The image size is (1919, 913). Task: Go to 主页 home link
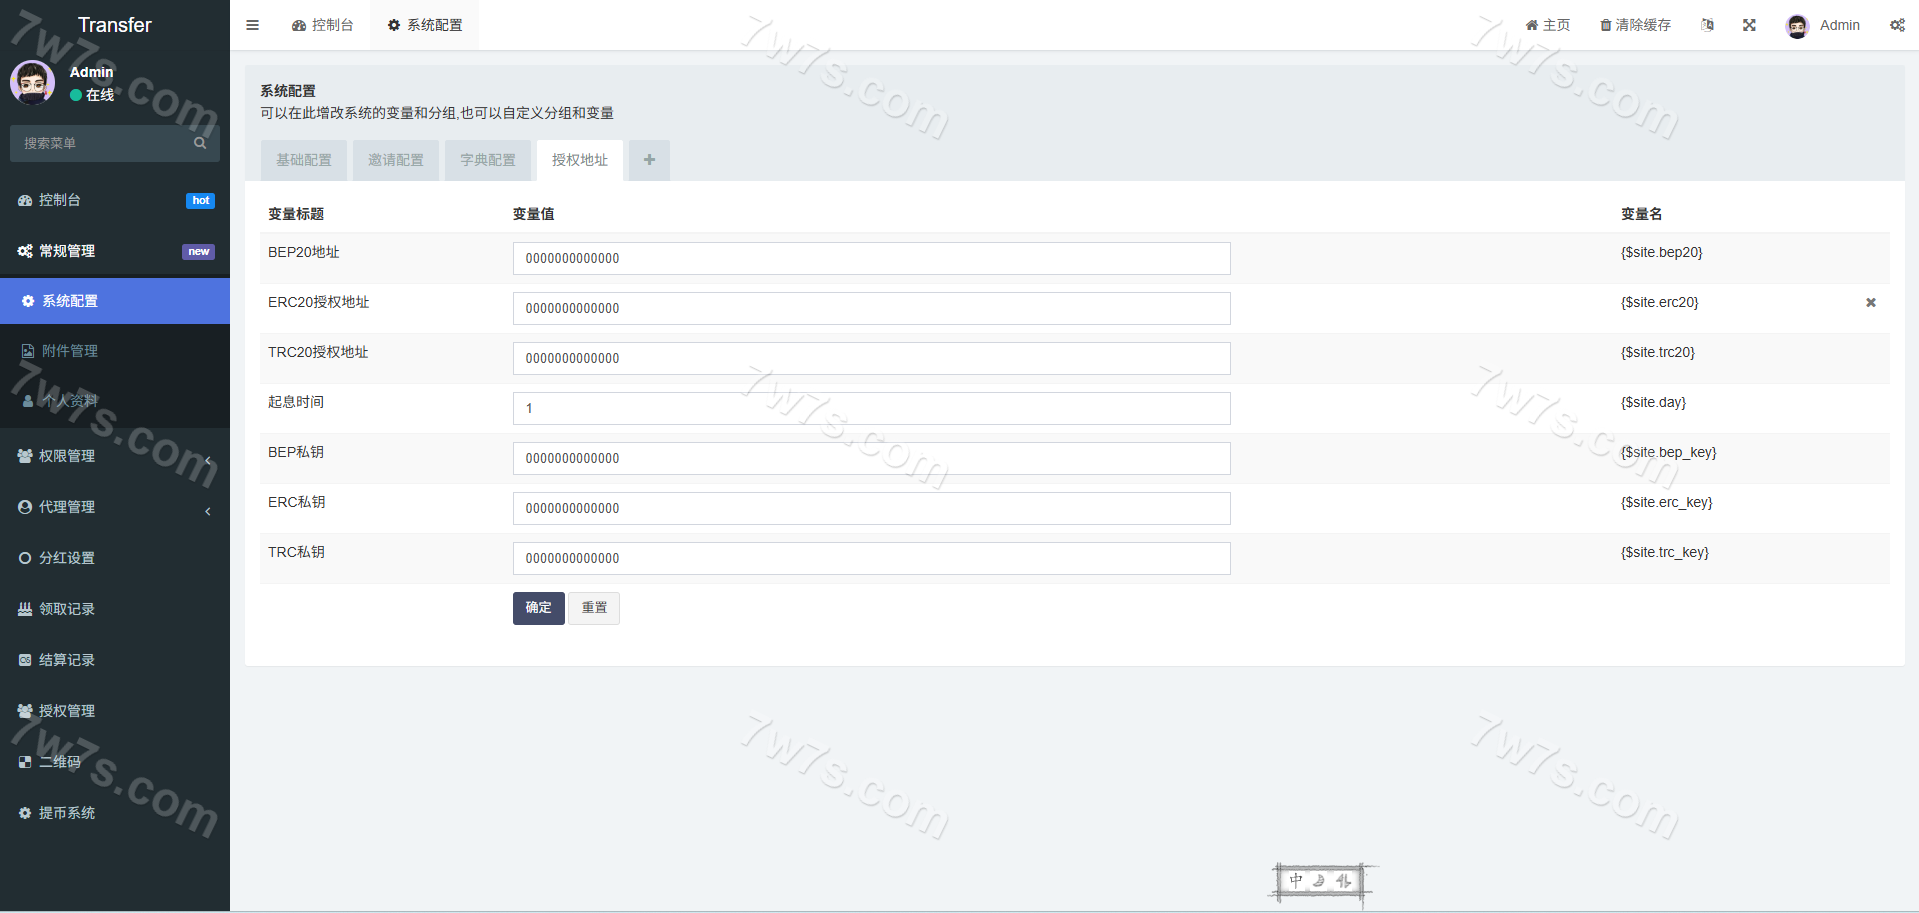[x=1547, y=25]
